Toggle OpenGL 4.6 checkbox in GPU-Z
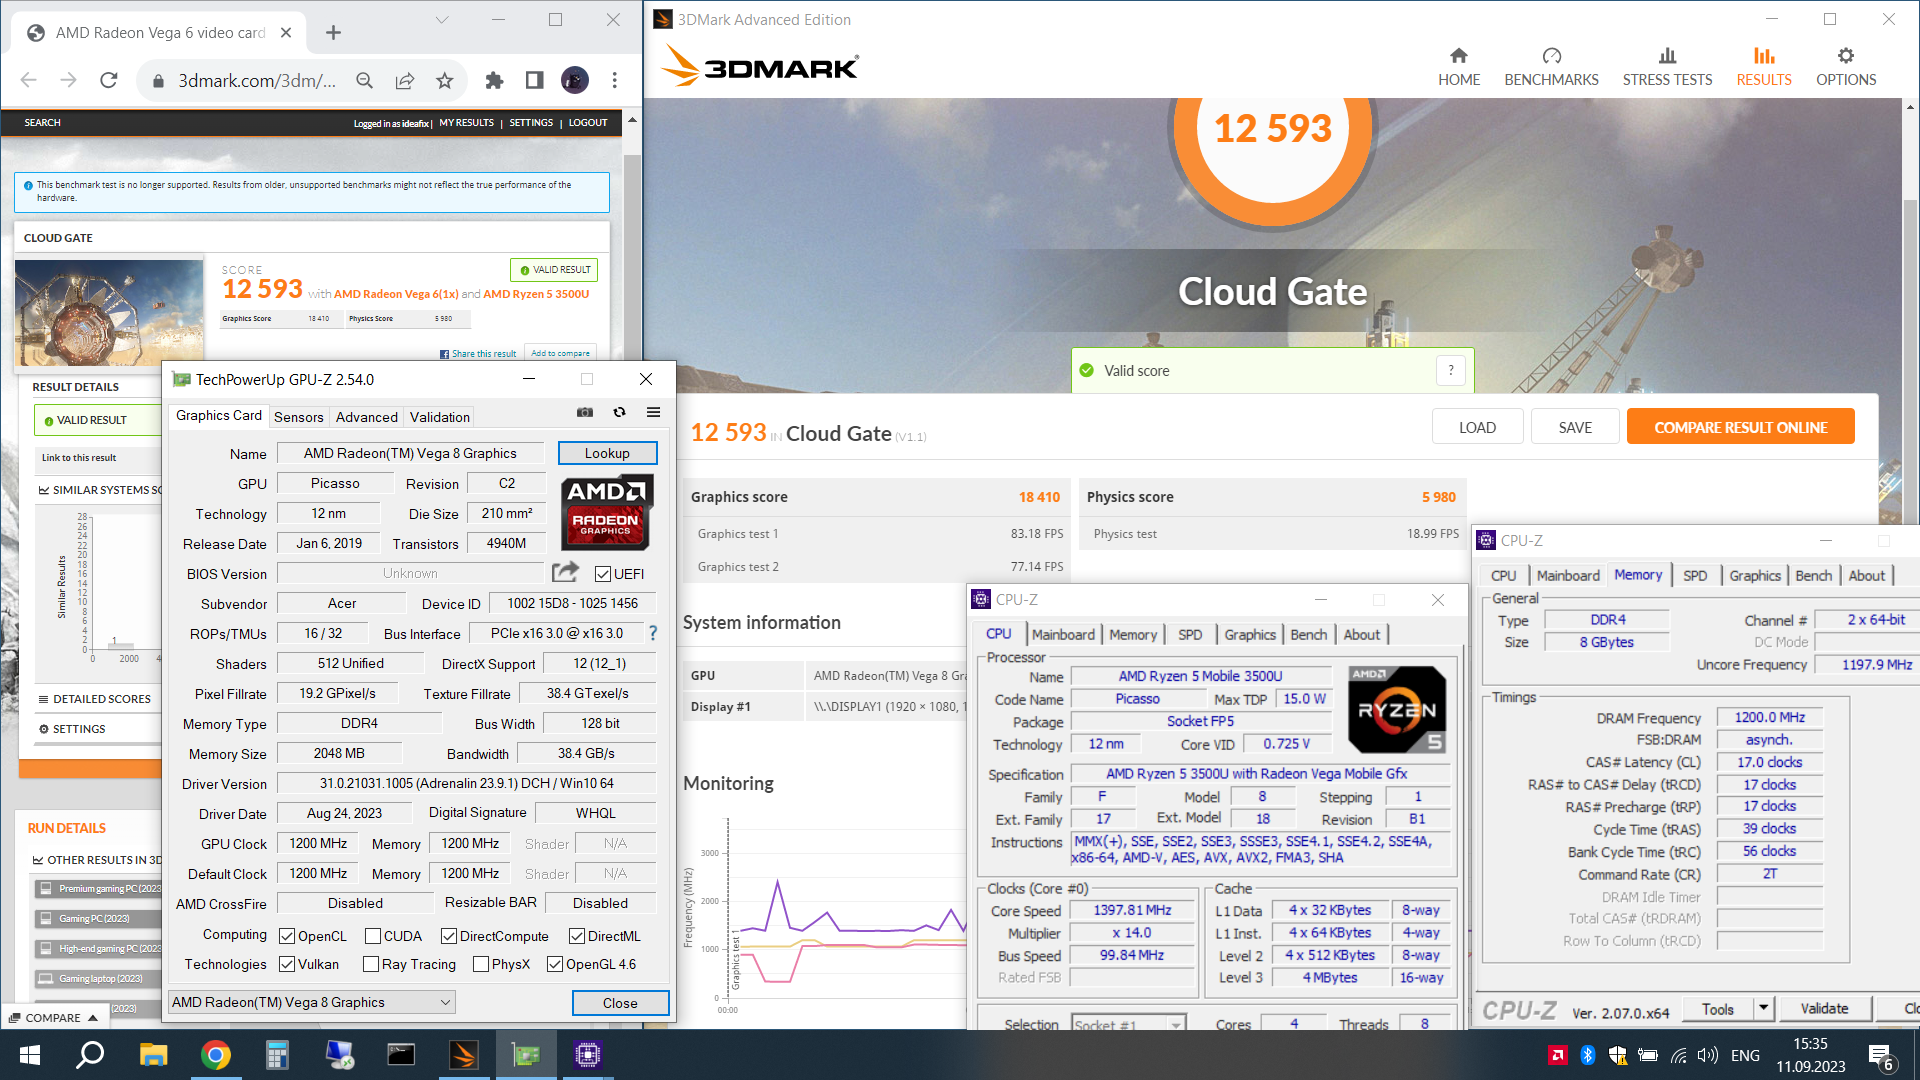The height and width of the screenshot is (1080, 1920). click(555, 964)
